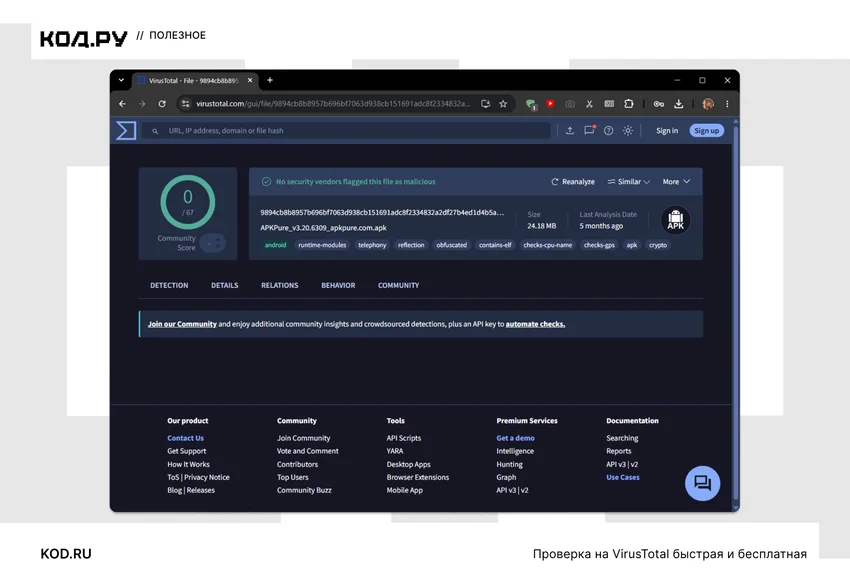
Task: Click the android tag
Action: point(275,245)
